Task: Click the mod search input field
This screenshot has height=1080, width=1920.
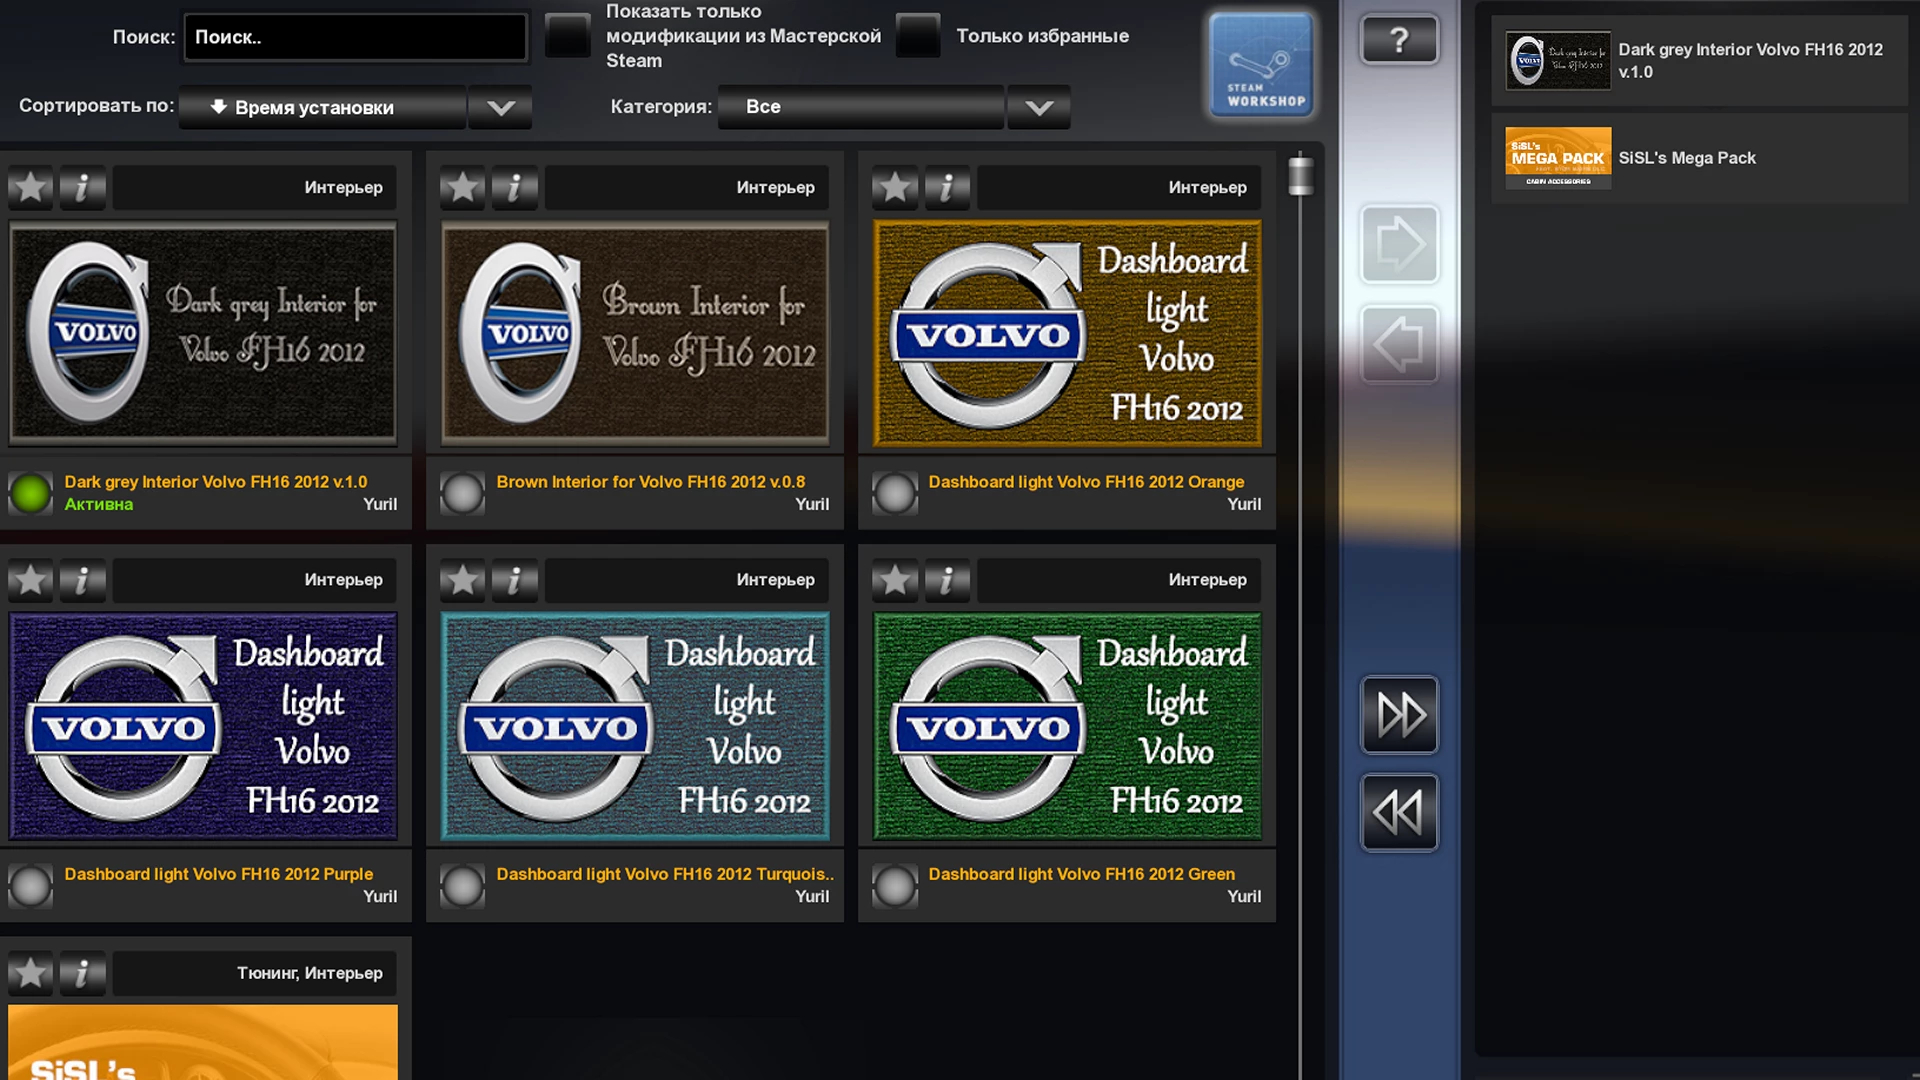Action: pos(356,37)
